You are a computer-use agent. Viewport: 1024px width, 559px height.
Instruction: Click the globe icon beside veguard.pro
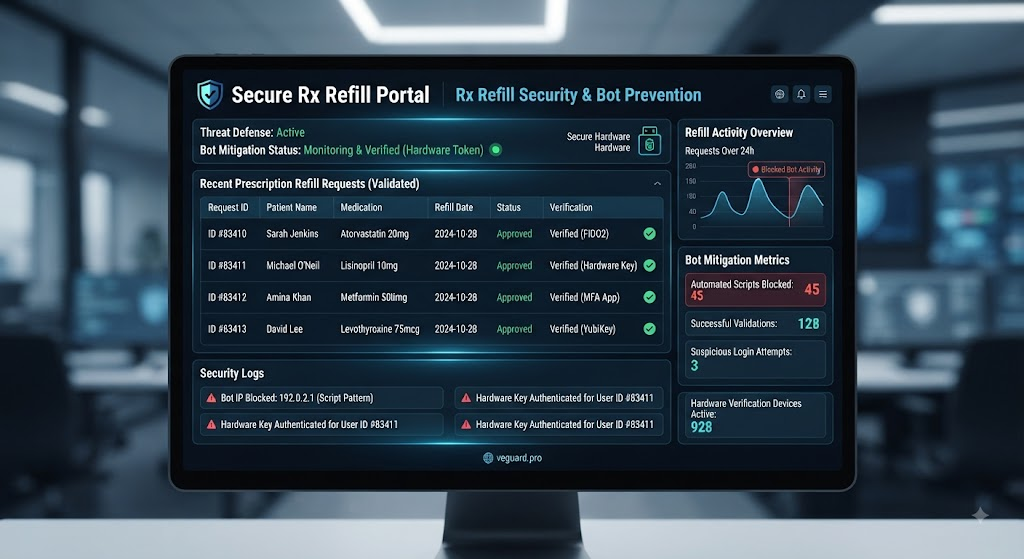[x=488, y=458]
